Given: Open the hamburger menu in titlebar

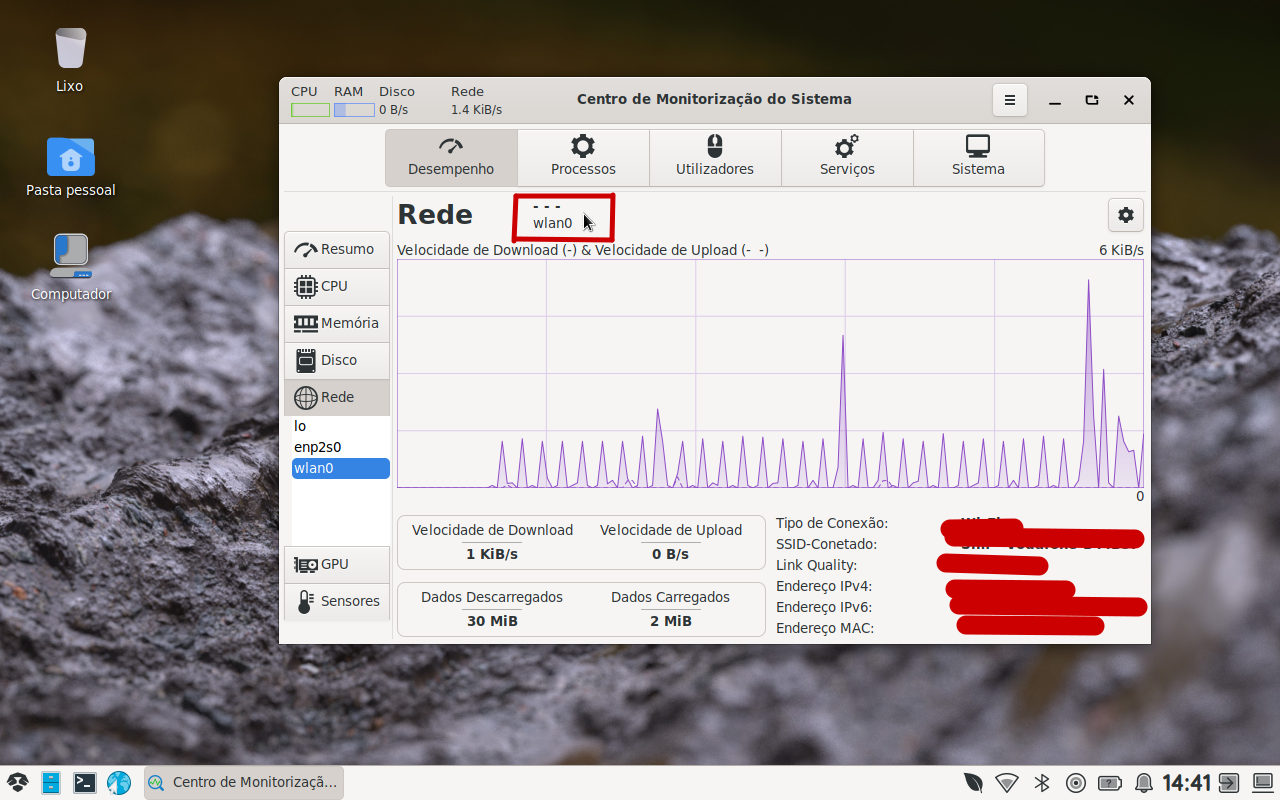Looking at the screenshot, I should (x=1009, y=100).
